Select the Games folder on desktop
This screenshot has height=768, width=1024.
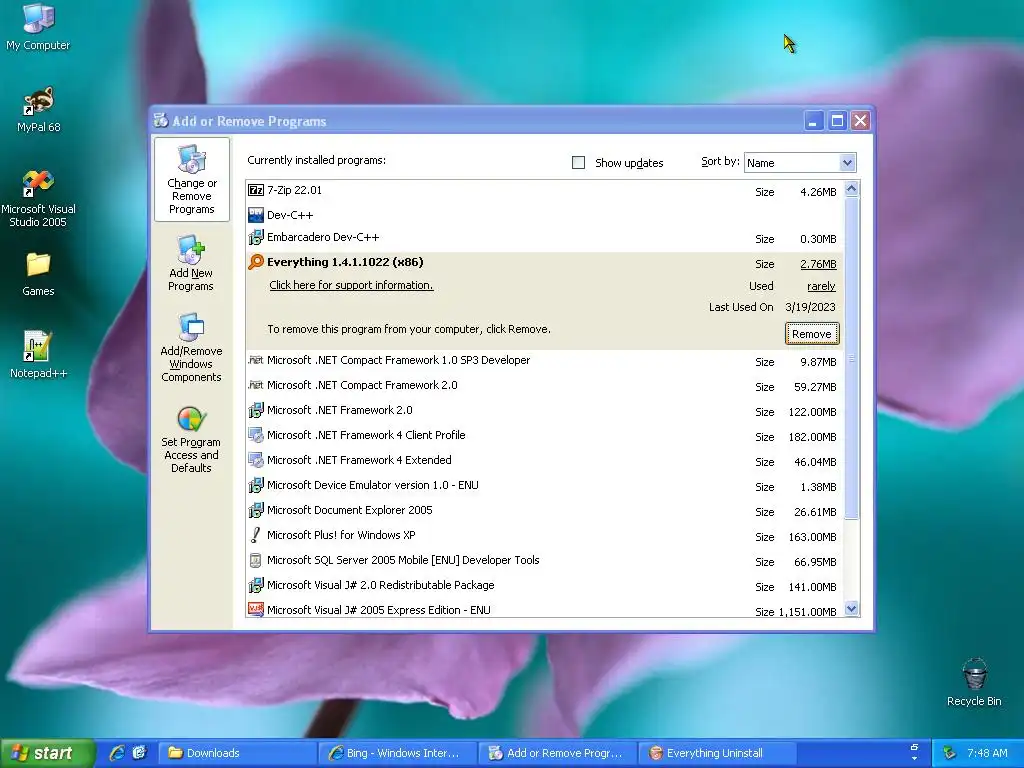pyautogui.click(x=38, y=274)
